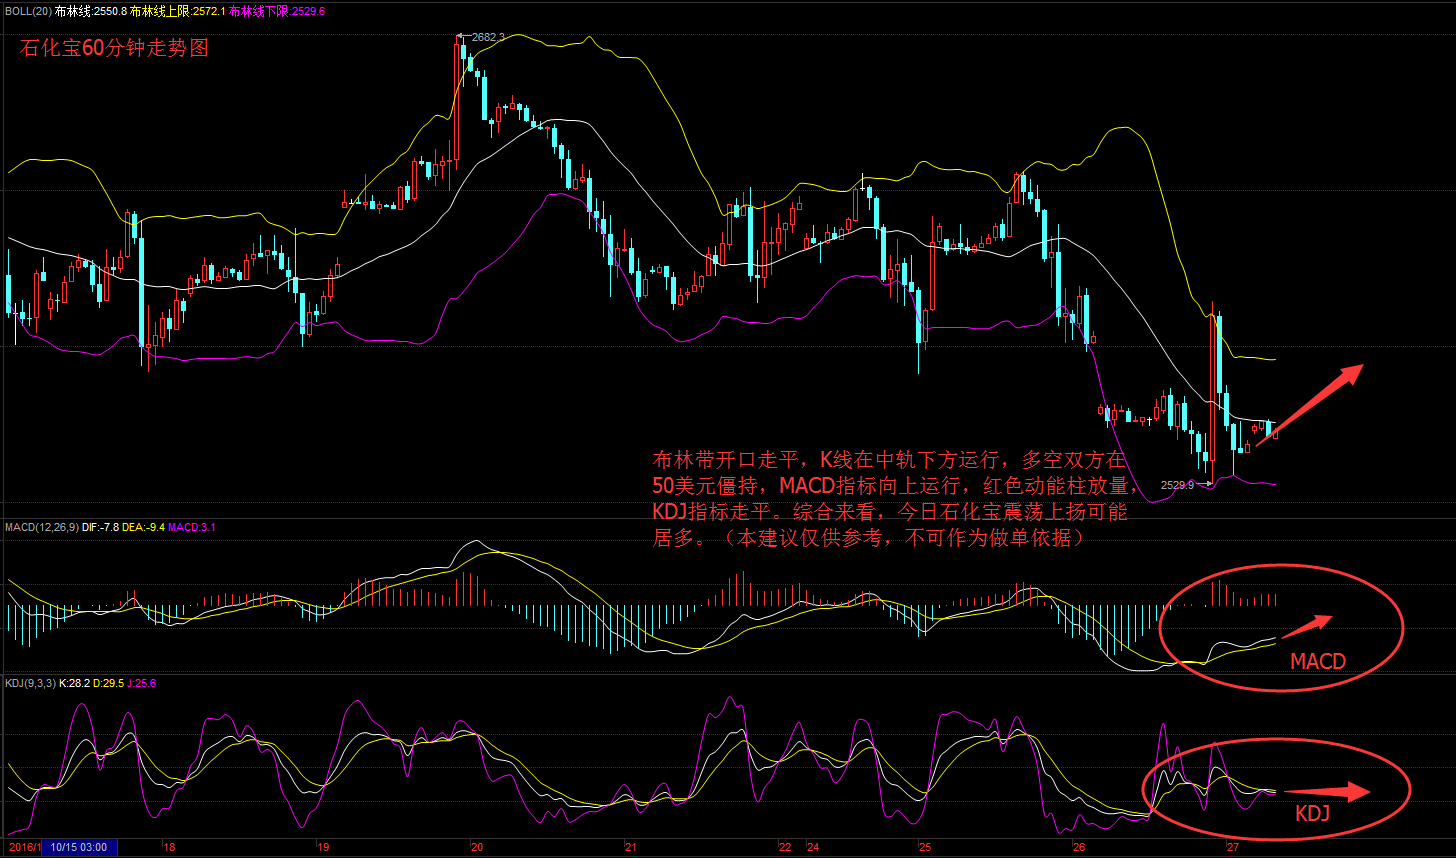The width and height of the screenshot is (1456, 858).
Task: Click the red arrow beside MACD annotation
Action: (x=1307, y=626)
